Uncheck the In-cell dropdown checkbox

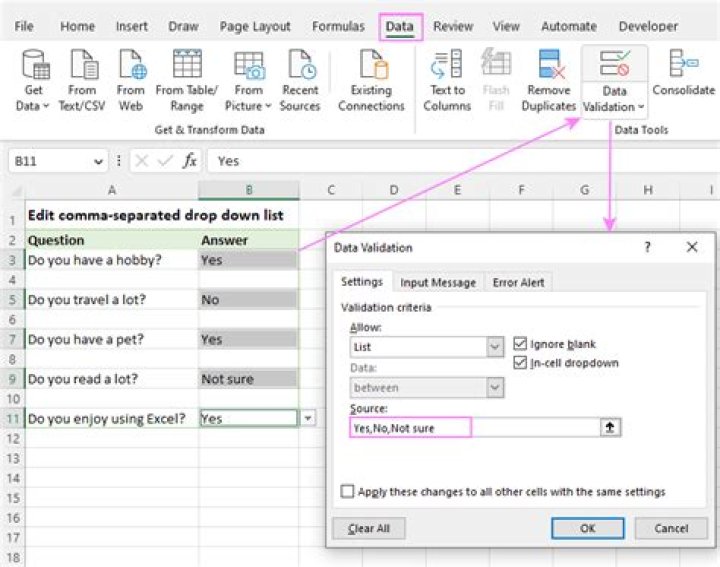tap(520, 363)
